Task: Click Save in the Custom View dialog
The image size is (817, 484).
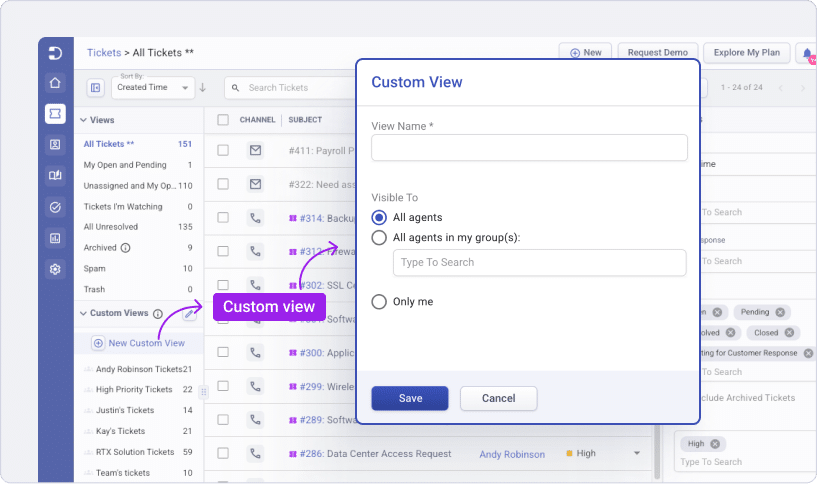Action: tap(410, 399)
